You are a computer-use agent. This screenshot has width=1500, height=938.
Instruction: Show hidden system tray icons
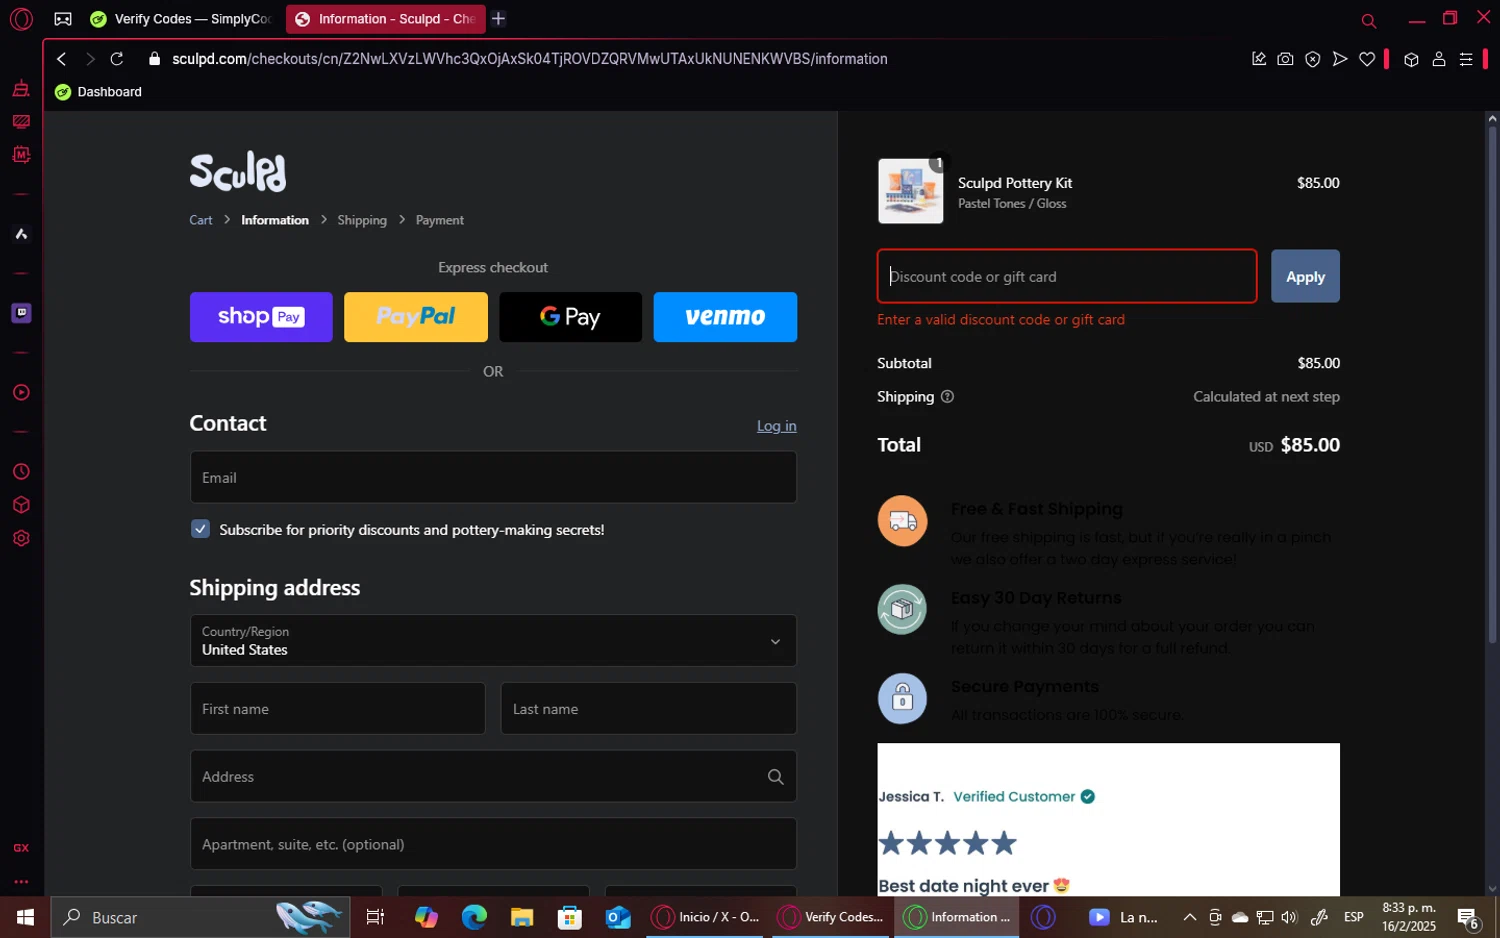[x=1189, y=917]
